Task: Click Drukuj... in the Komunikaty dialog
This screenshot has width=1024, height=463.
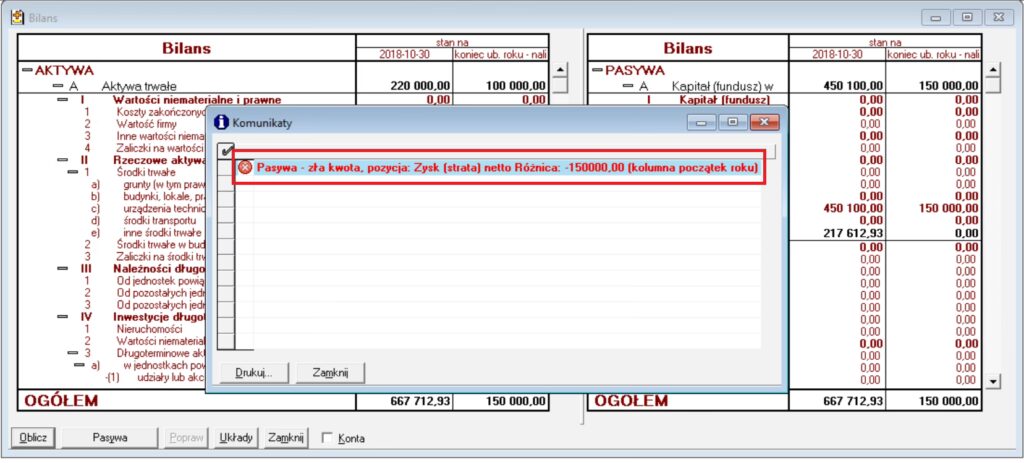Action: click(x=254, y=372)
